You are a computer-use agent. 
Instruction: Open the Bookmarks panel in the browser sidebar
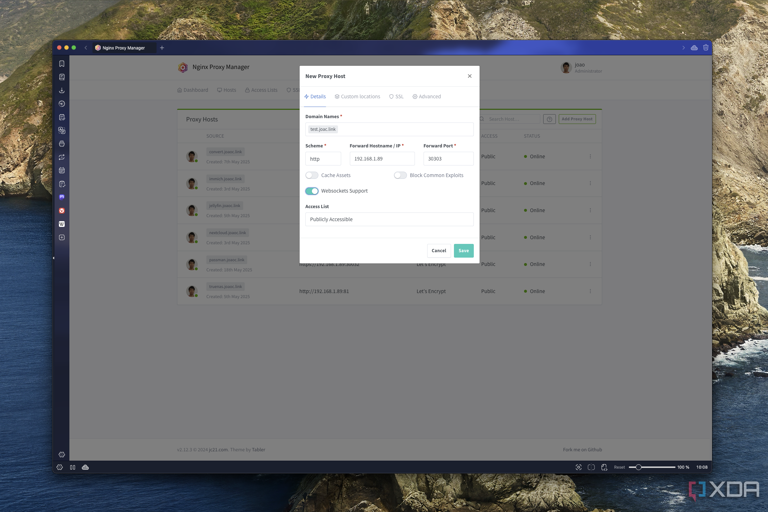coord(62,64)
